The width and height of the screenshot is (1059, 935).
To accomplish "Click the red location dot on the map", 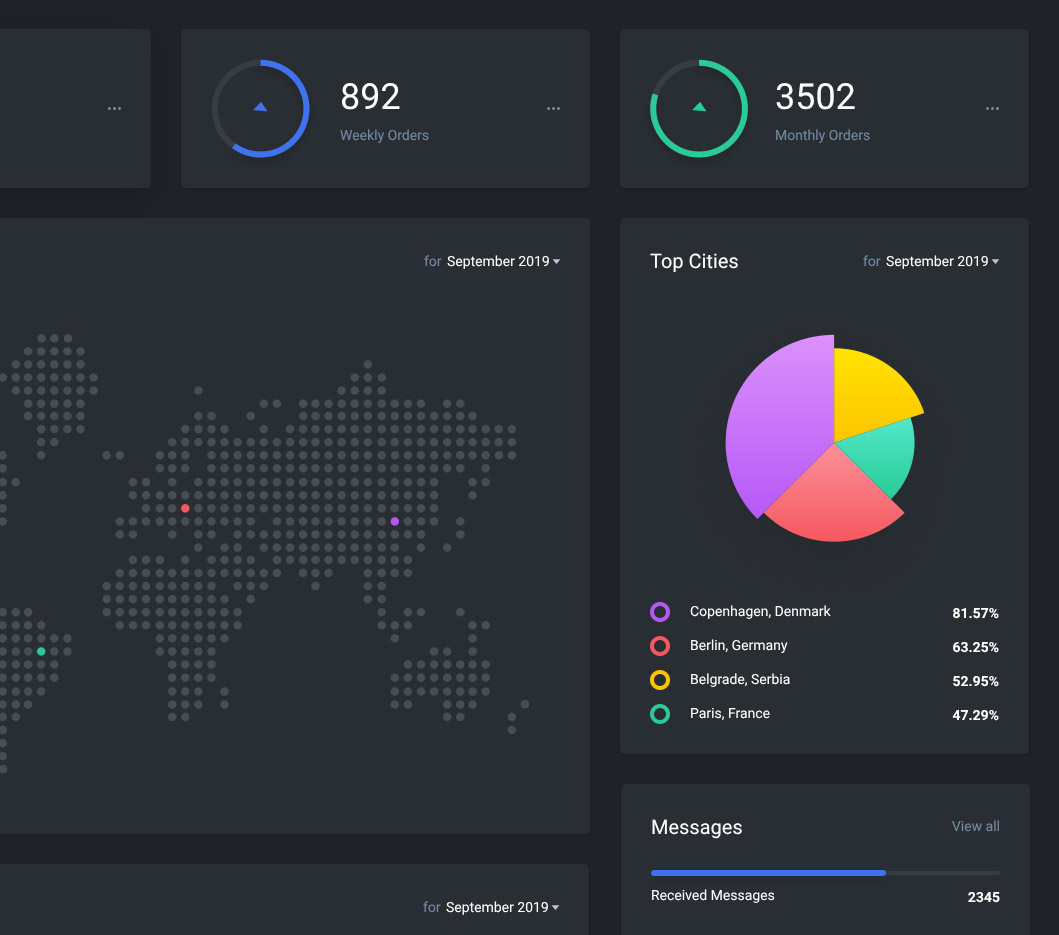I will coord(185,508).
